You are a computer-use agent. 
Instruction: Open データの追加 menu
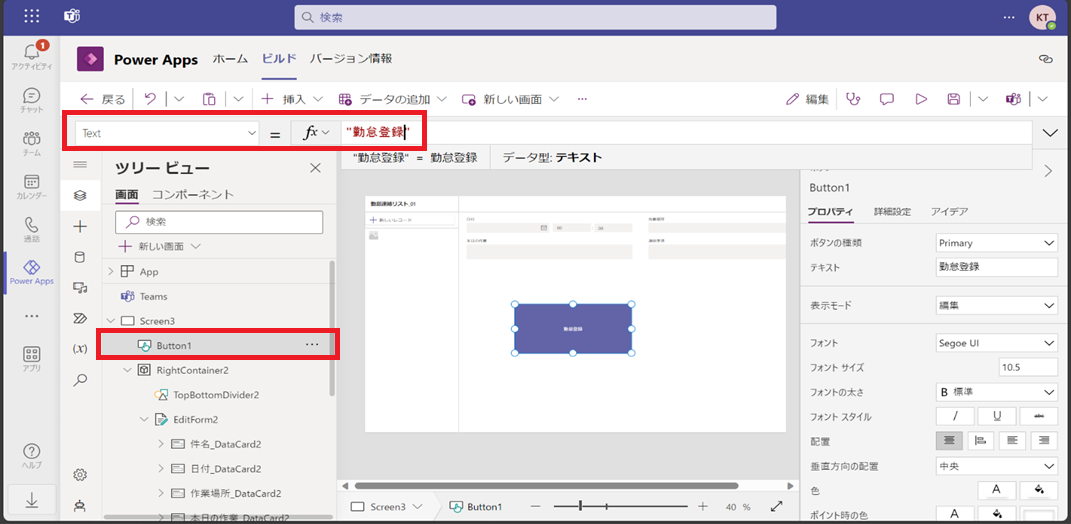393,99
